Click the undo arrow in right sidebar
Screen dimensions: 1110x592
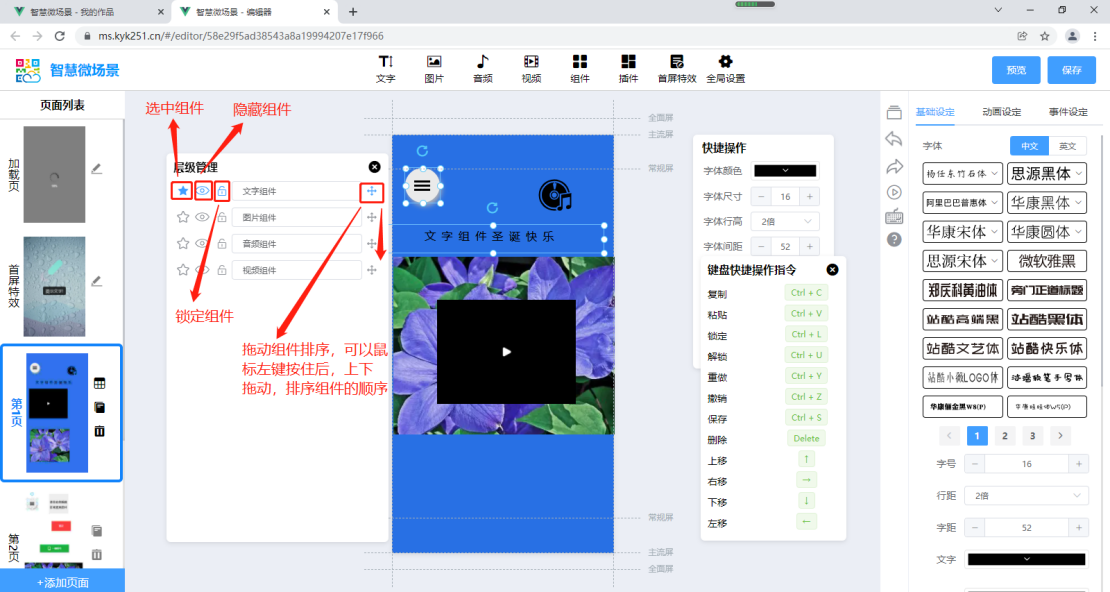tap(894, 139)
